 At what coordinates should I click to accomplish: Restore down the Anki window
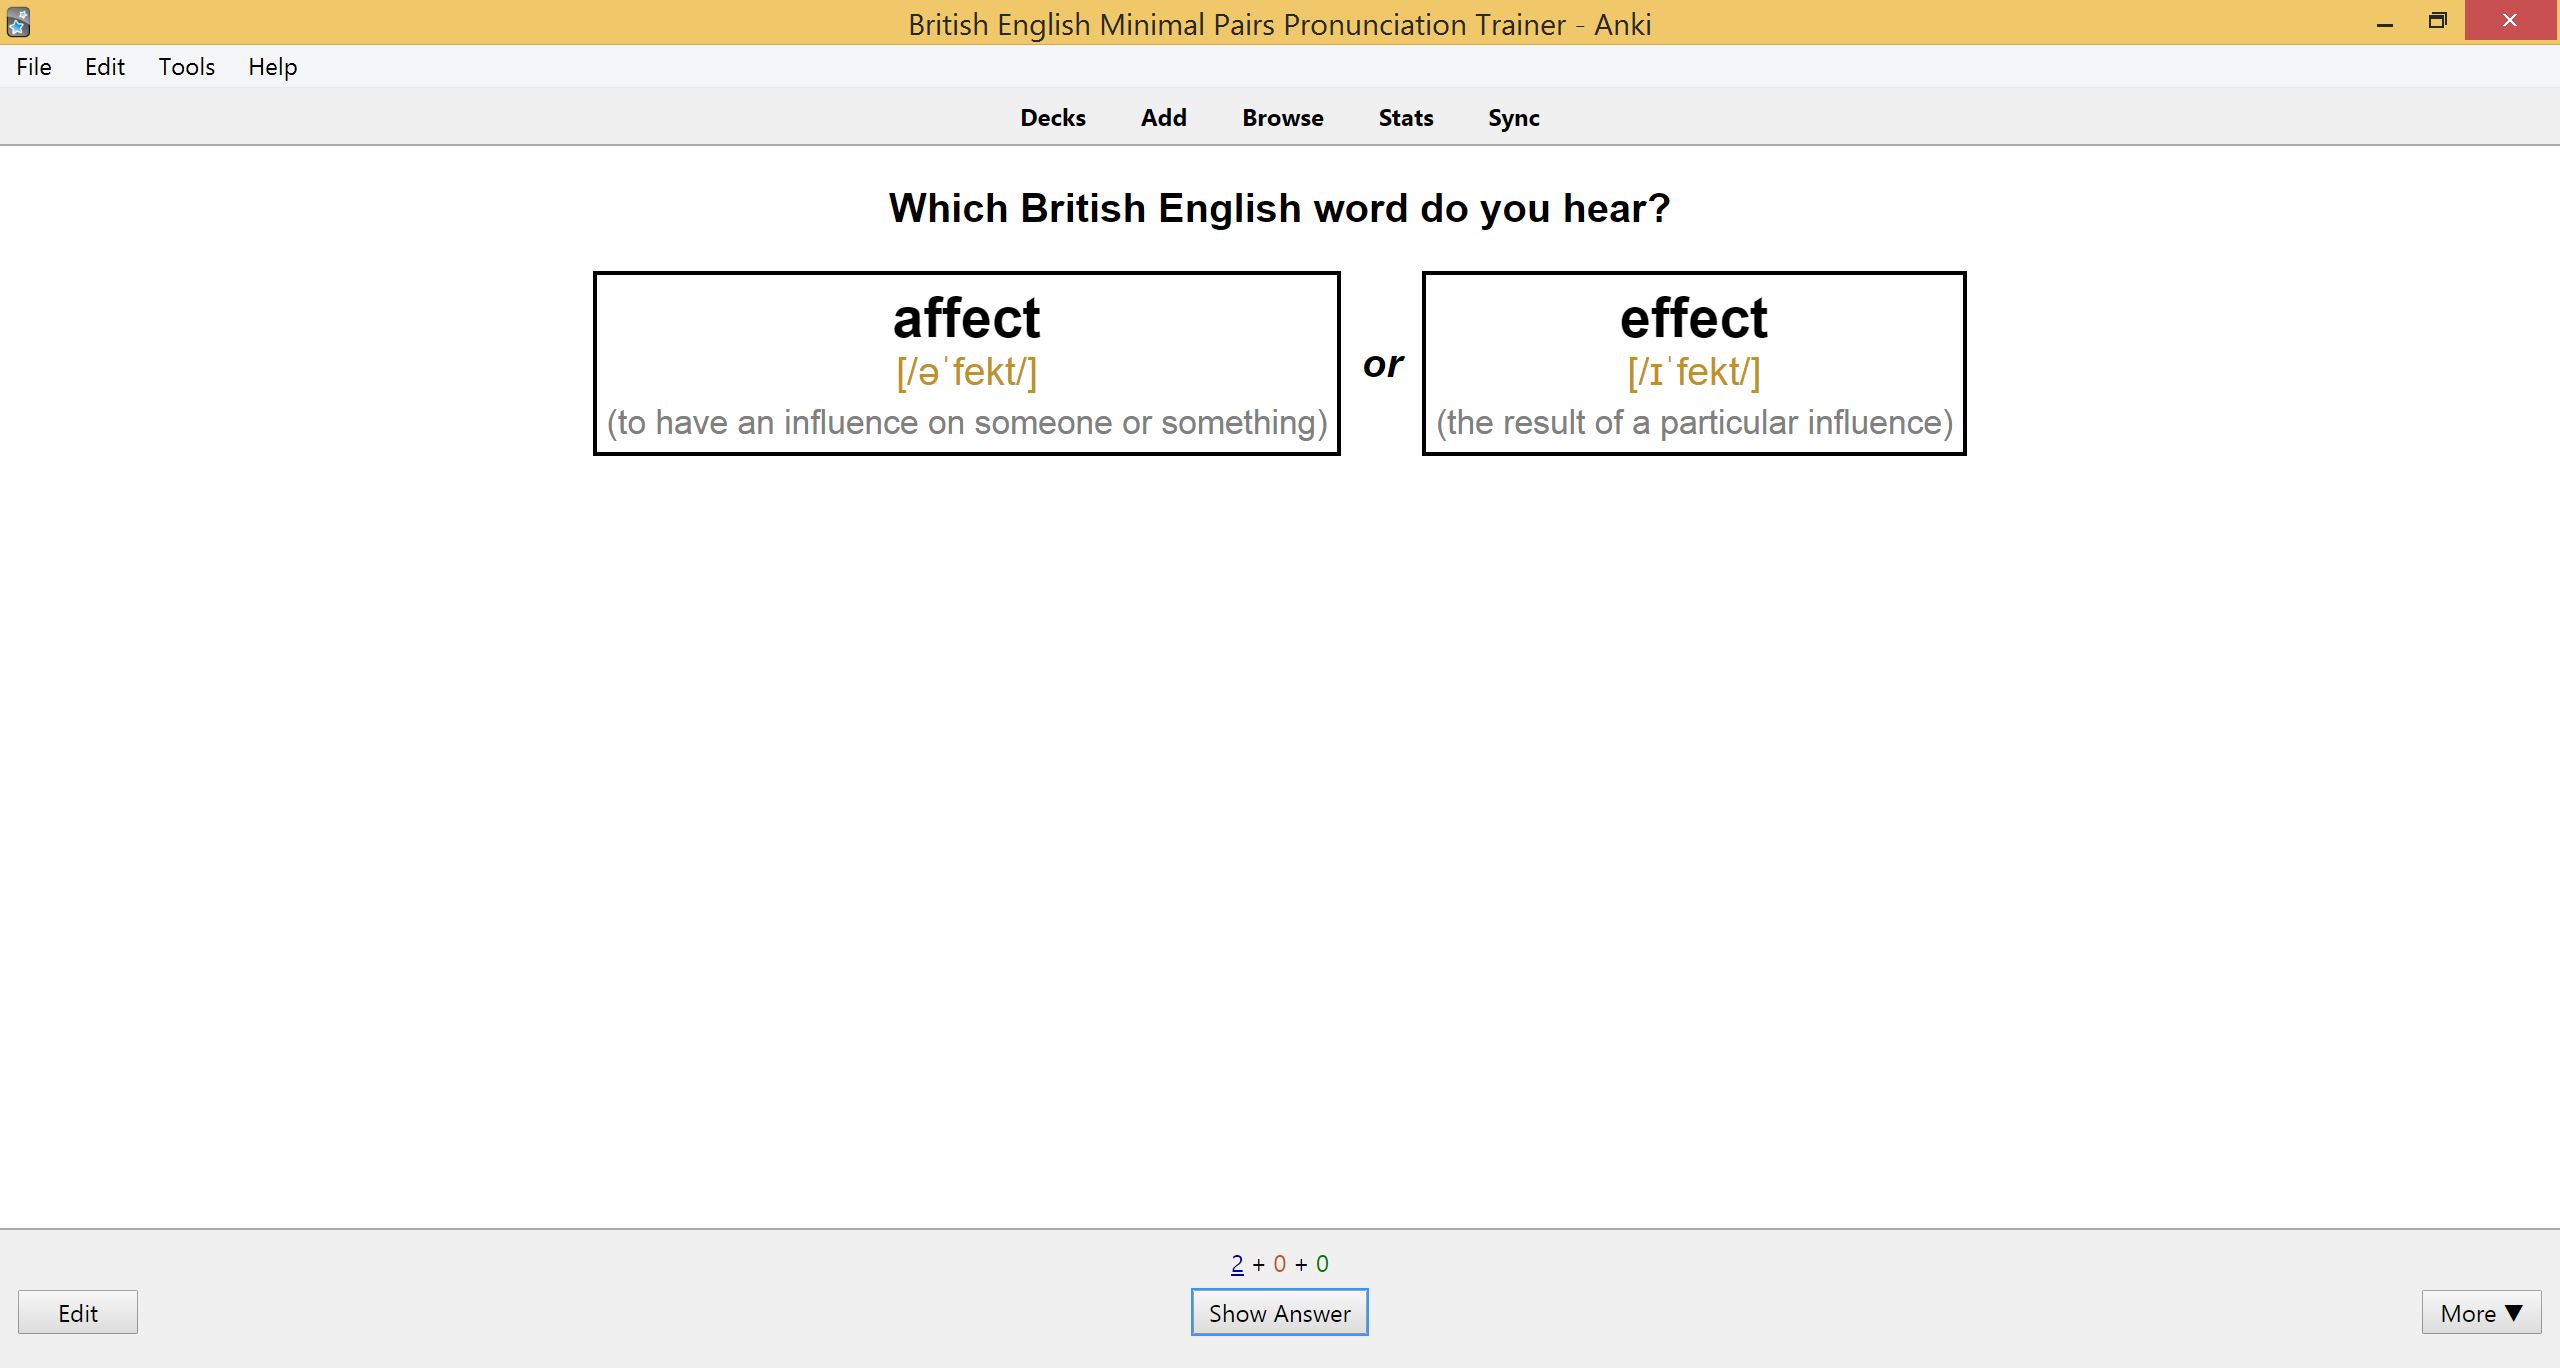click(x=2437, y=22)
